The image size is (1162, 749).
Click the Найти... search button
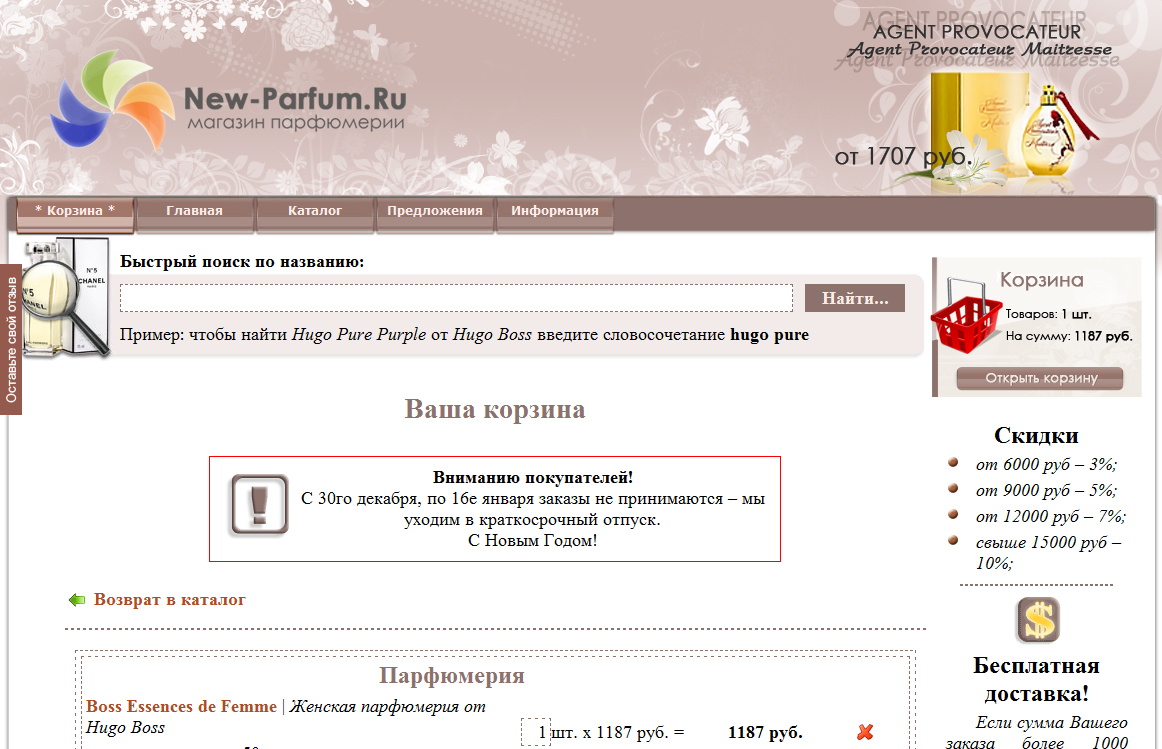tap(854, 298)
